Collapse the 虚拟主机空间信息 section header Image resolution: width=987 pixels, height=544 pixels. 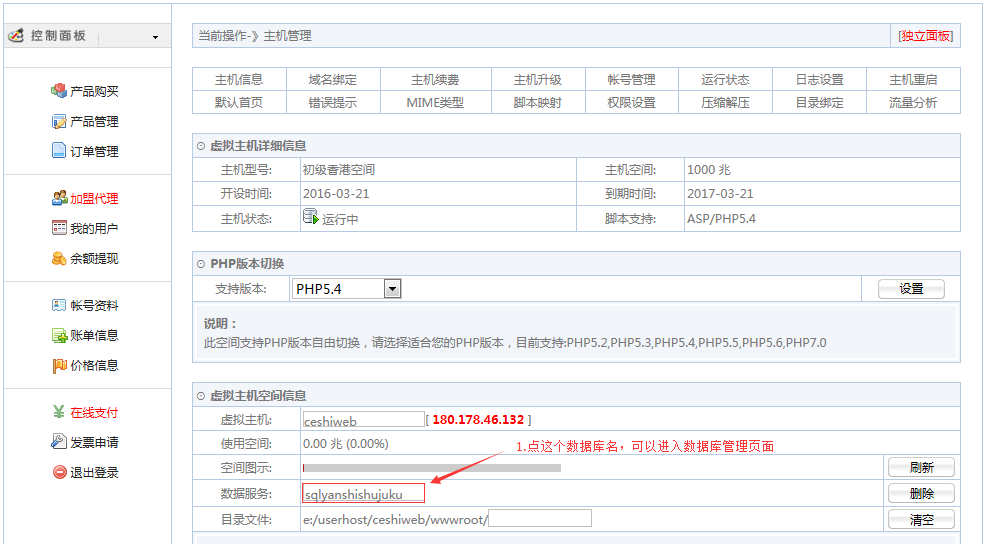coord(201,396)
